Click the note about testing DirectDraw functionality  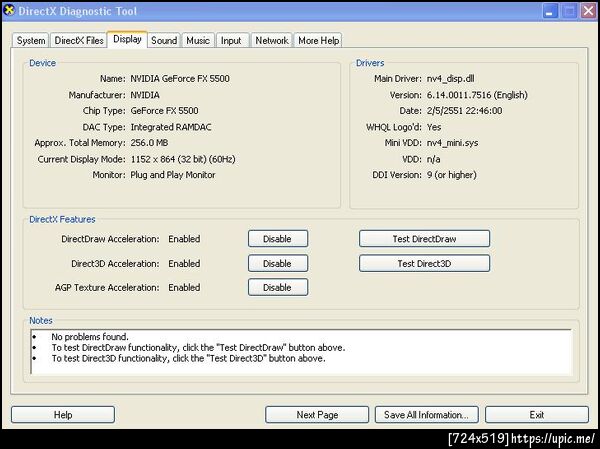[198, 348]
